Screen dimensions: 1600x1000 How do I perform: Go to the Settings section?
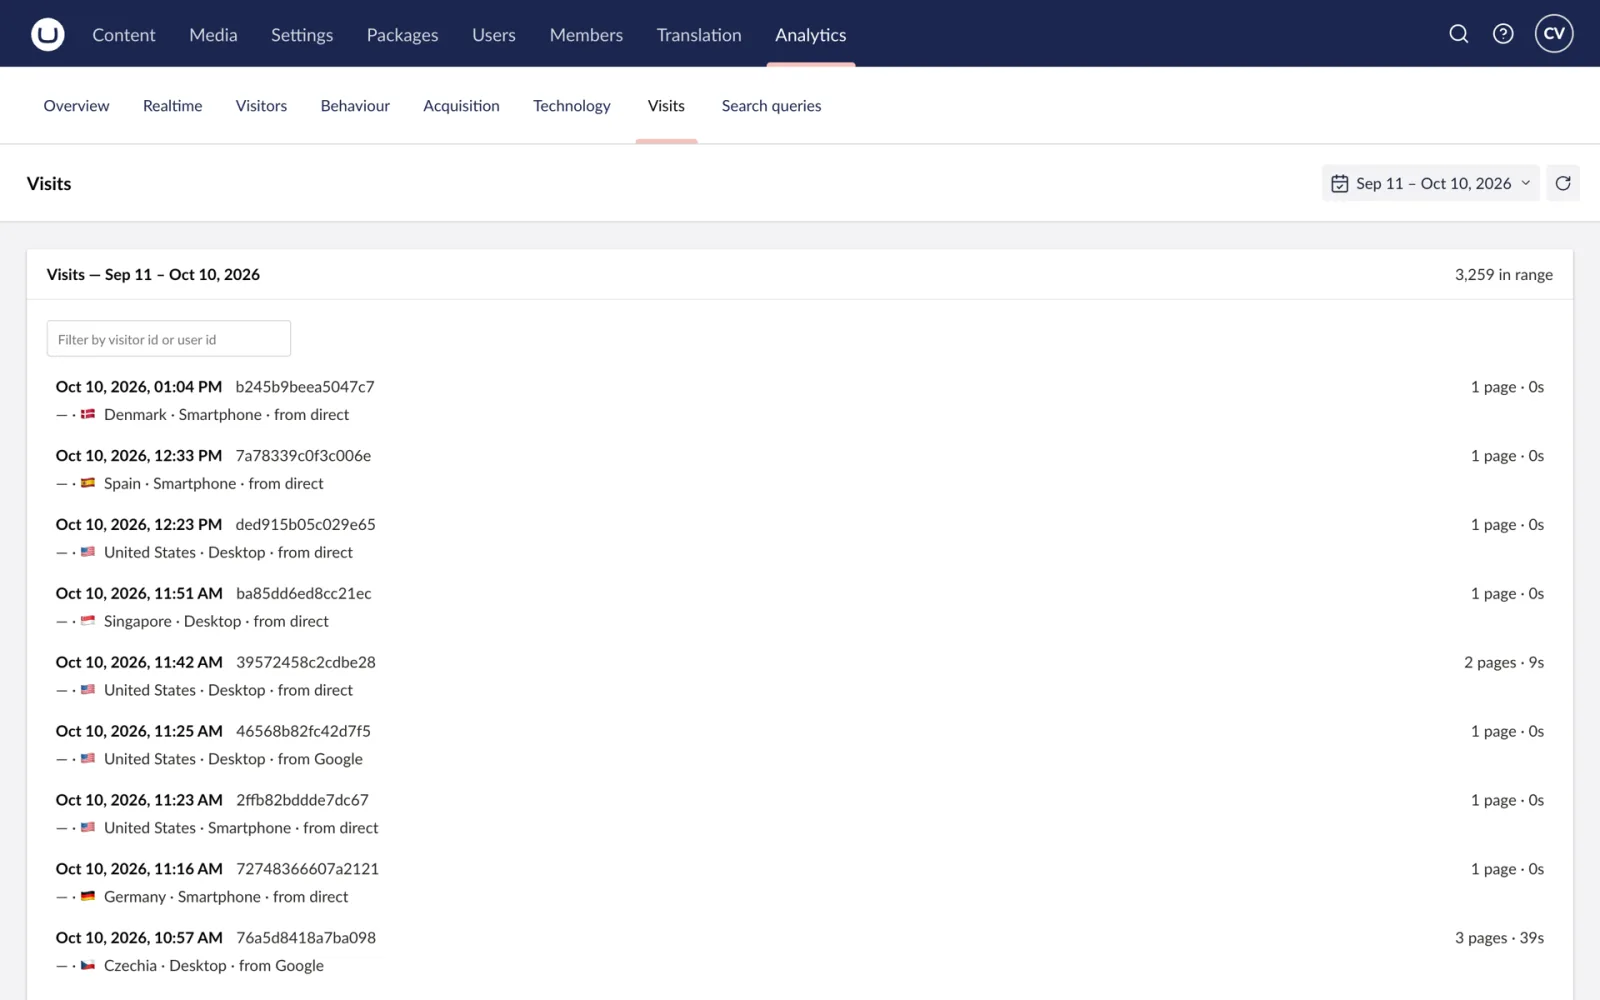(302, 35)
